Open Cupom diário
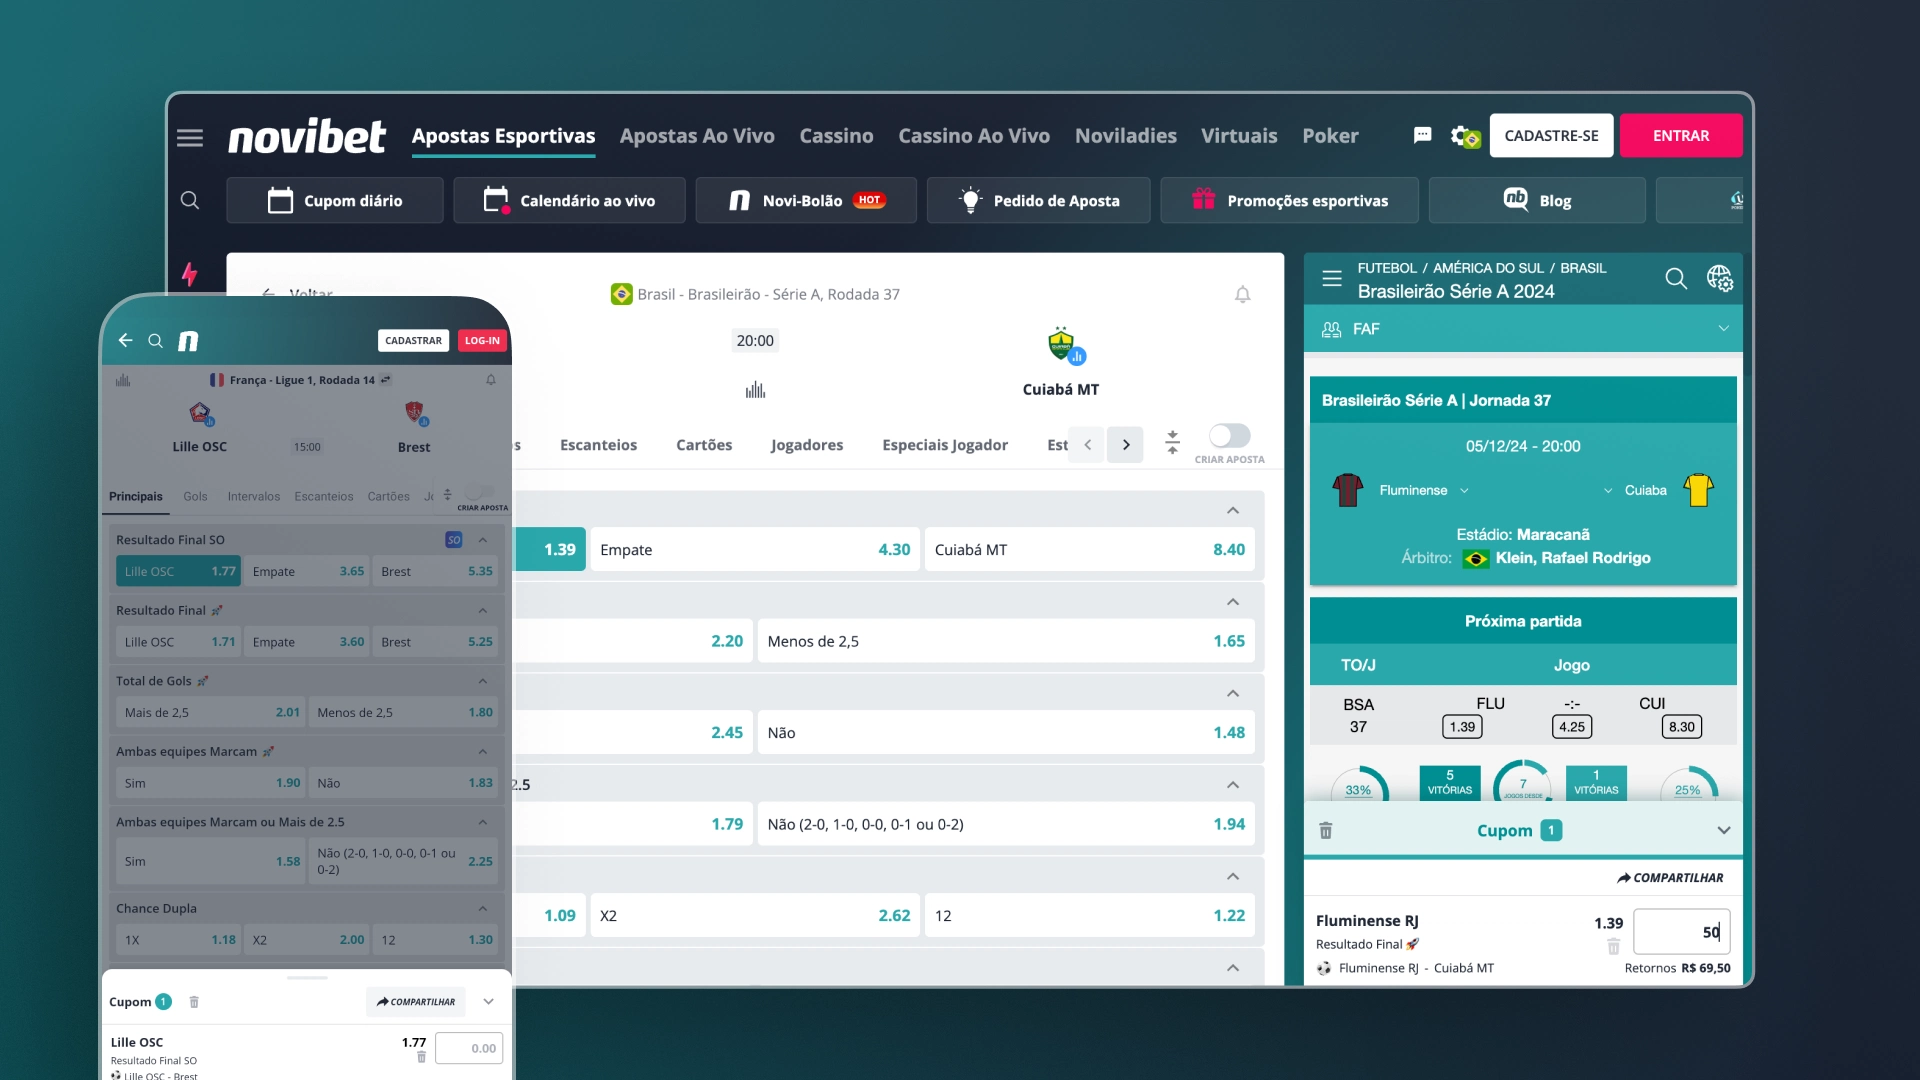 click(x=335, y=200)
